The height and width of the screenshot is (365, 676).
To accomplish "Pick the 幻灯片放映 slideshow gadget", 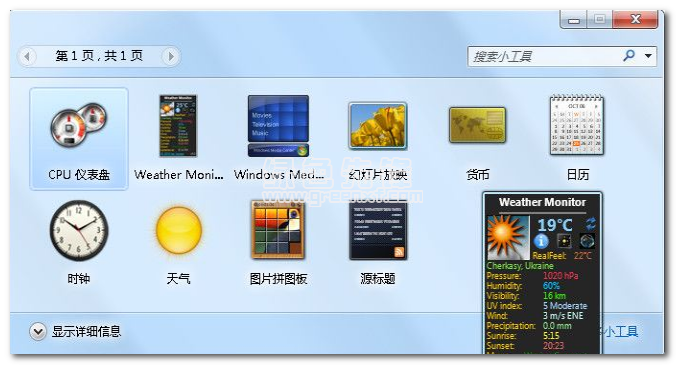I will pos(378,126).
